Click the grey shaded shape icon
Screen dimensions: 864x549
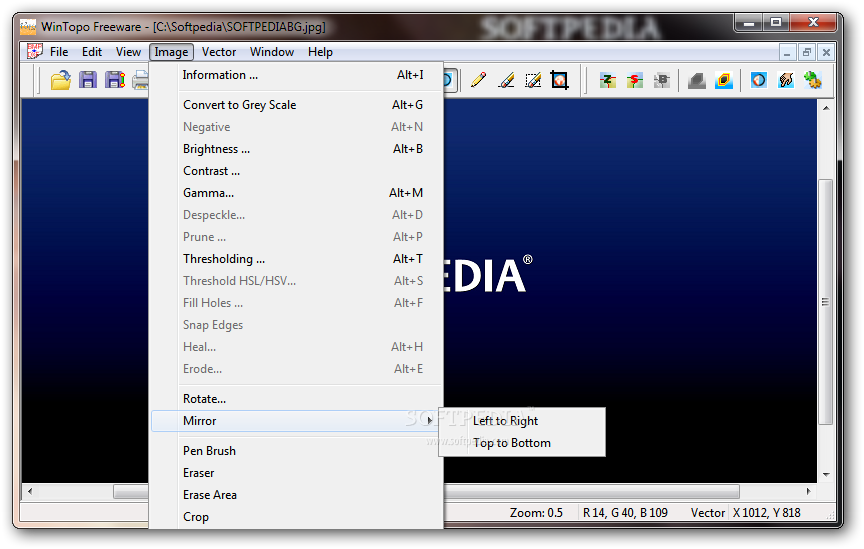(x=697, y=80)
